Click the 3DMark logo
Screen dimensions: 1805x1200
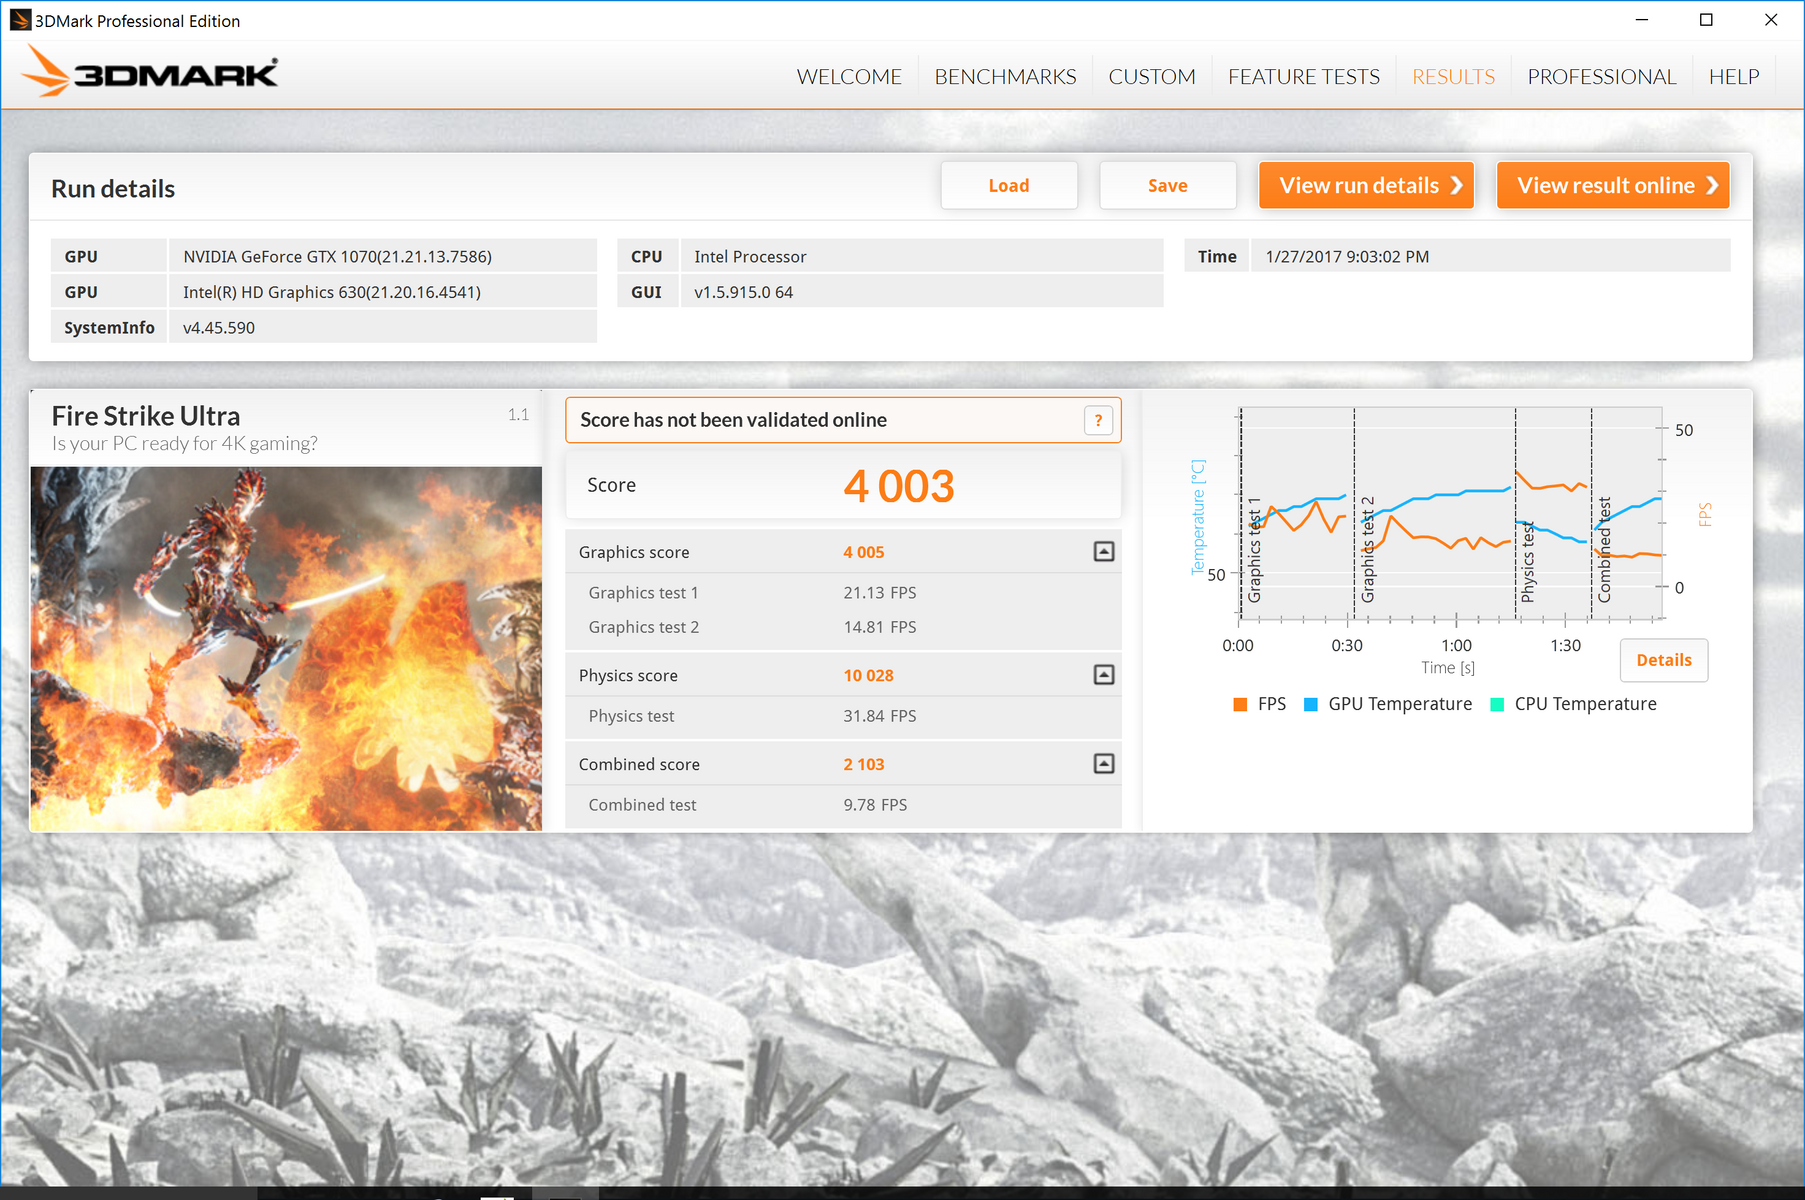pyautogui.click(x=149, y=72)
